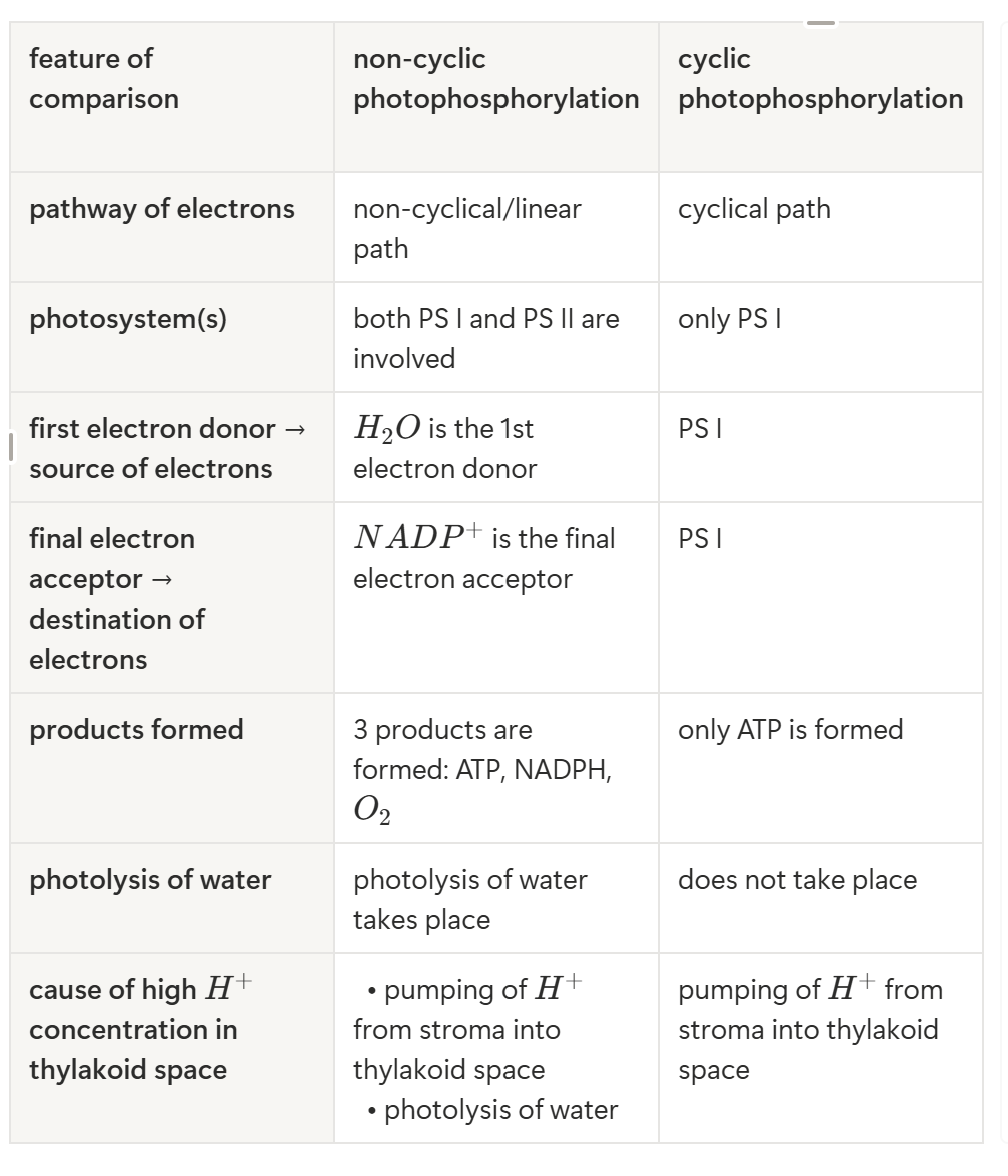1008x1176 pixels.
Task: Click the "feature of comparison" header cell
Action: tap(172, 98)
